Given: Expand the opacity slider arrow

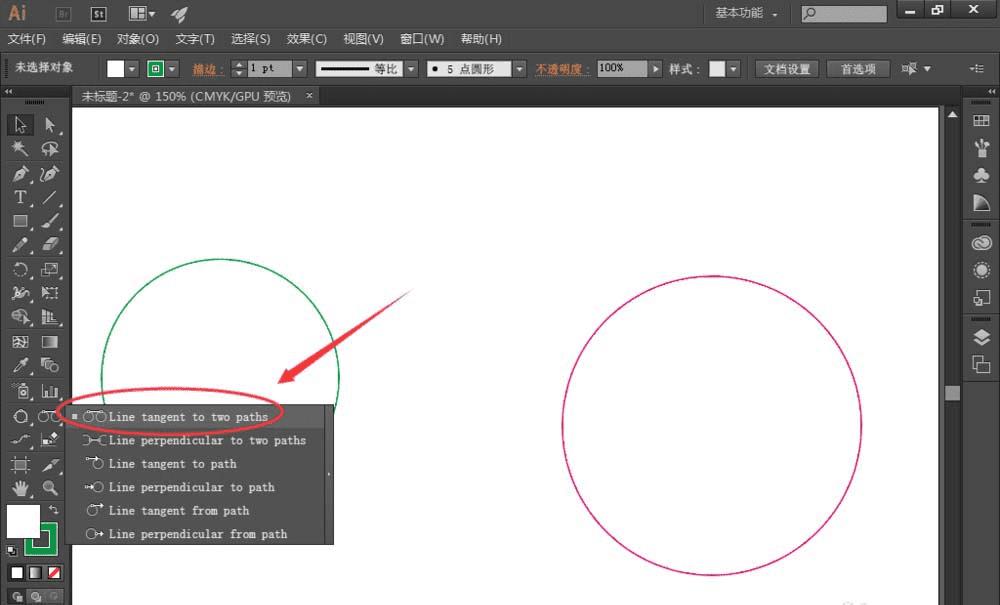Looking at the screenshot, I should (x=655, y=69).
